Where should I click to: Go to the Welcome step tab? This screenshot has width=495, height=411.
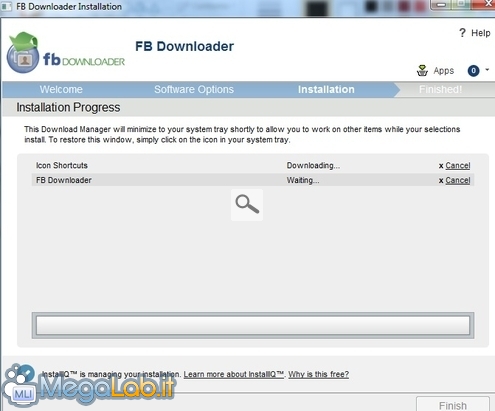(x=61, y=89)
